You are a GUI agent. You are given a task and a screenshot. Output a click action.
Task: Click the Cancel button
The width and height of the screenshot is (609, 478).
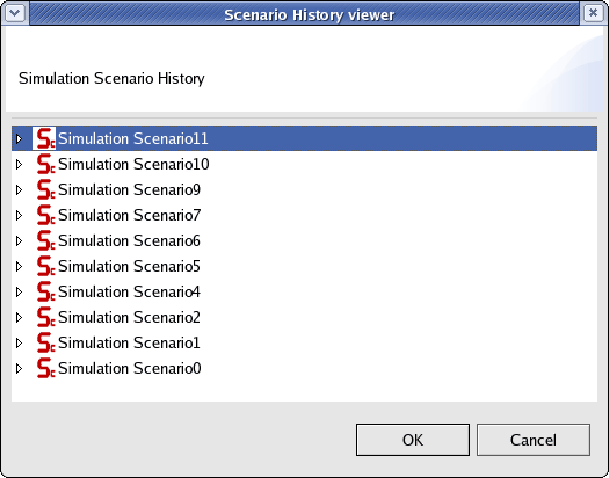pyautogui.click(x=533, y=440)
